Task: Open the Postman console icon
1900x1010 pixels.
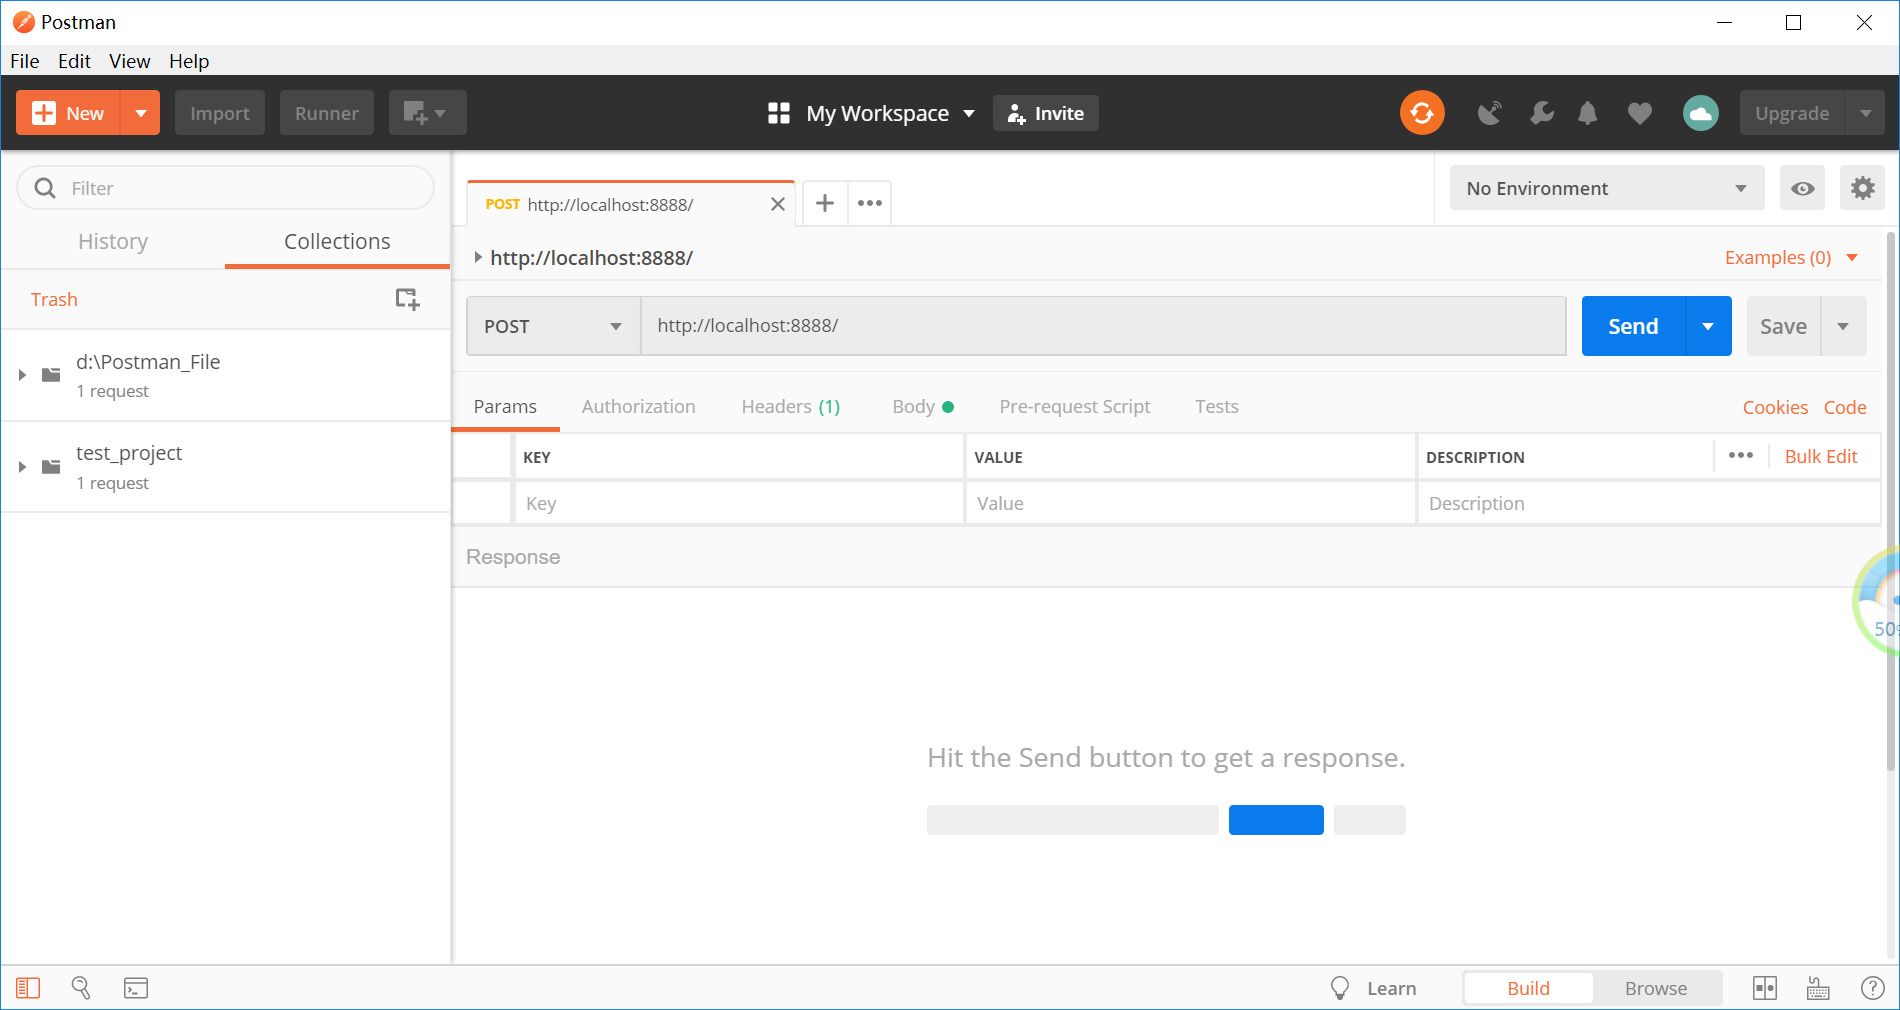Action: (x=136, y=988)
